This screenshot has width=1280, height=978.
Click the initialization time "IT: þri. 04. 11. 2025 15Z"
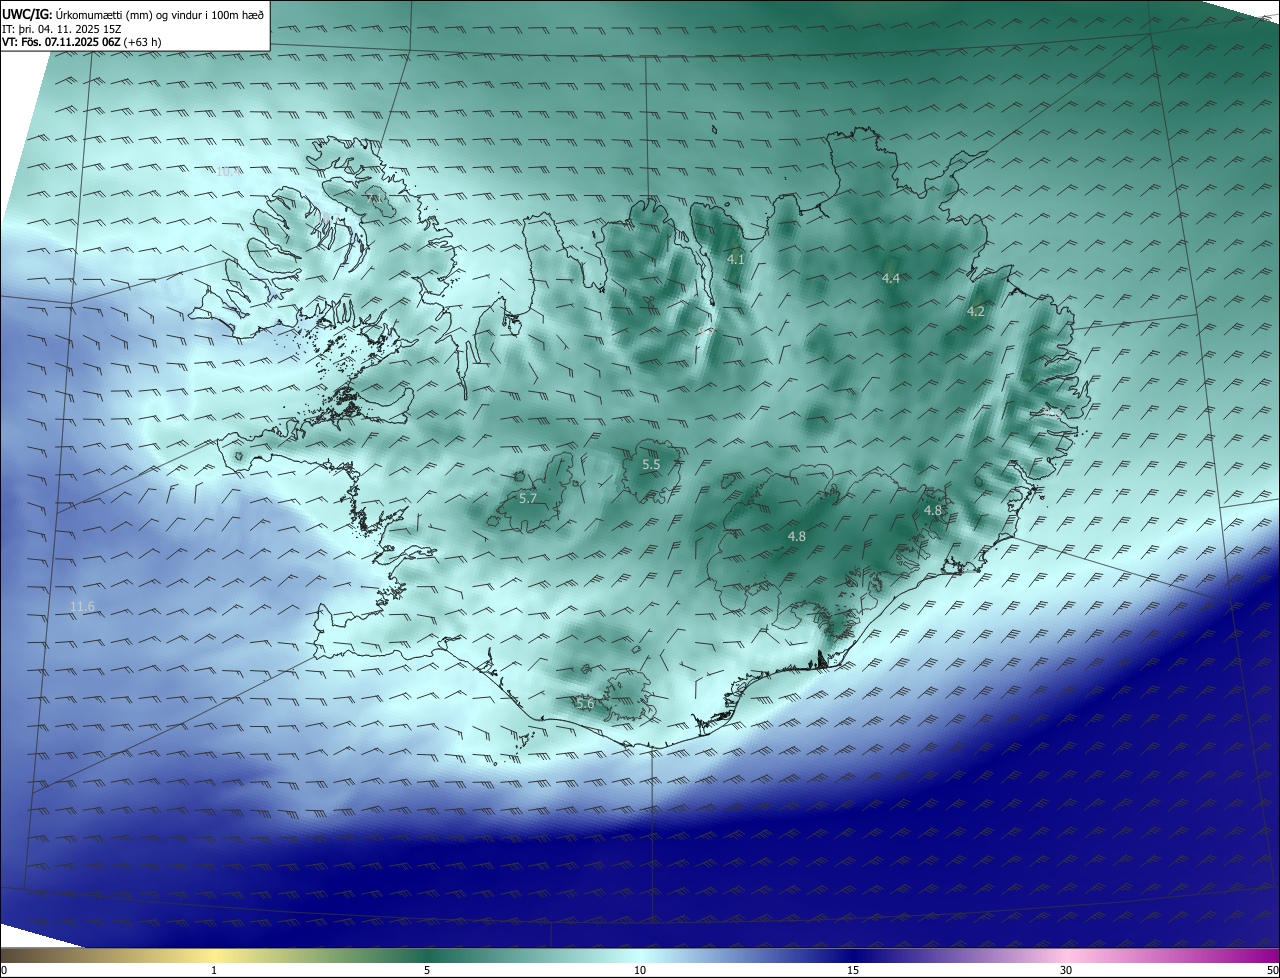tap(62, 29)
